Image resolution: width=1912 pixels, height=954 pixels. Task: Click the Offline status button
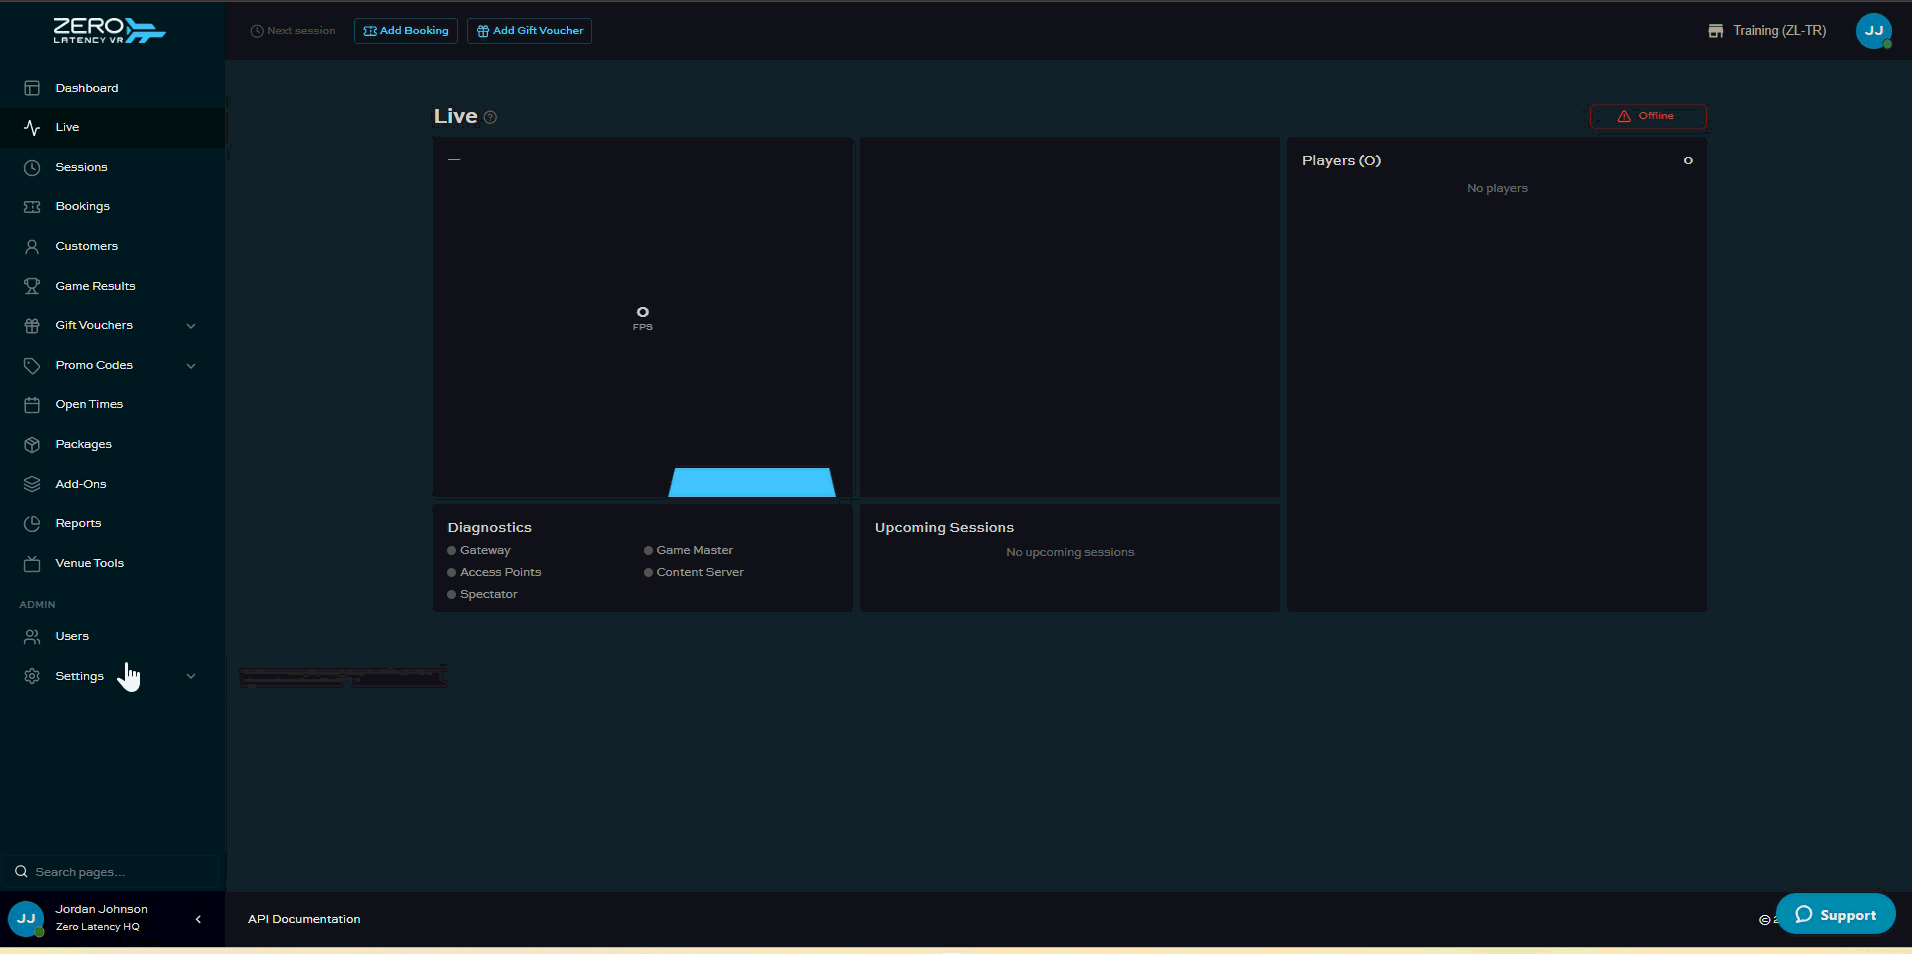coord(1648,116)
